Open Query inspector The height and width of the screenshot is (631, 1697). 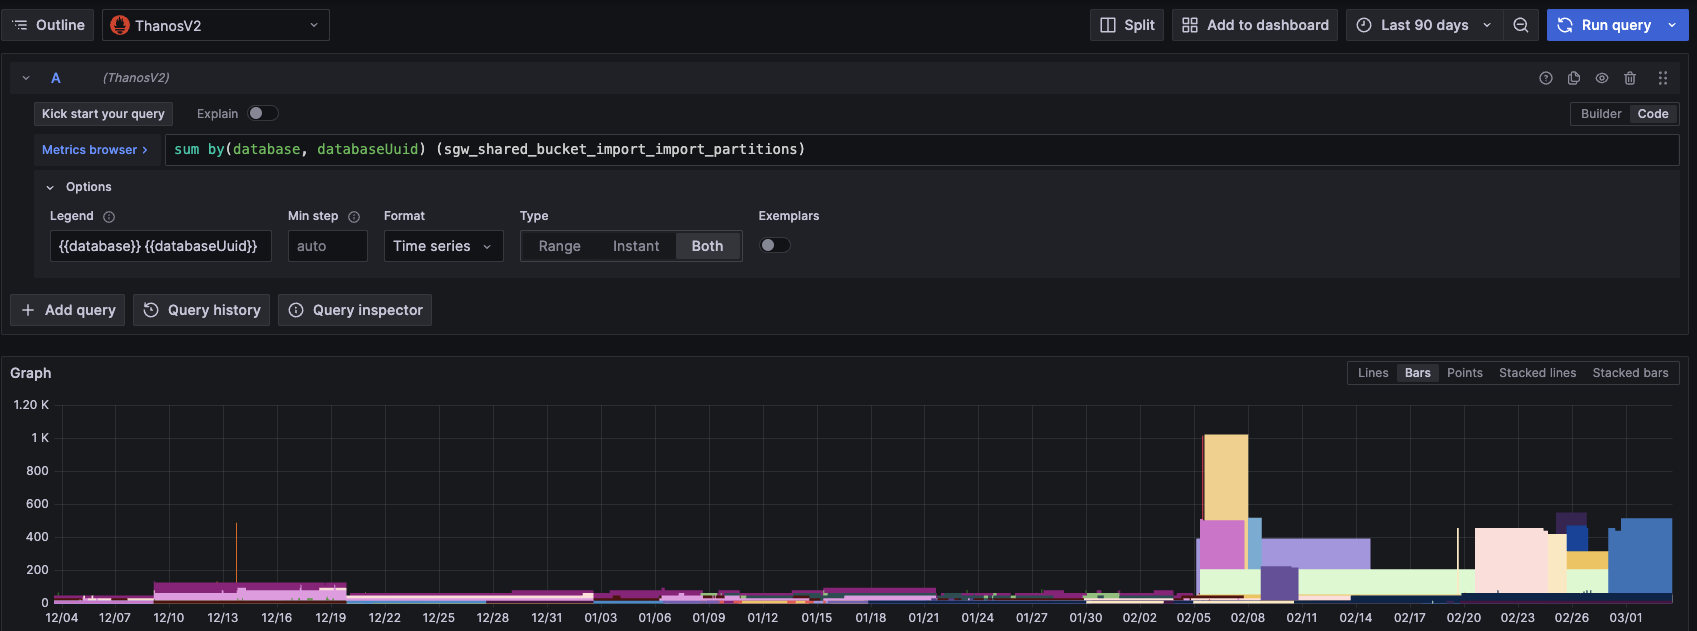click(355, 310)
